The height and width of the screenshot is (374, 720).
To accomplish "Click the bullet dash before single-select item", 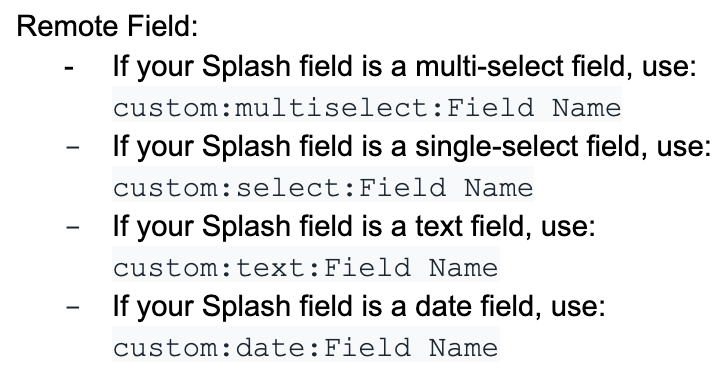I will [73, 148].
